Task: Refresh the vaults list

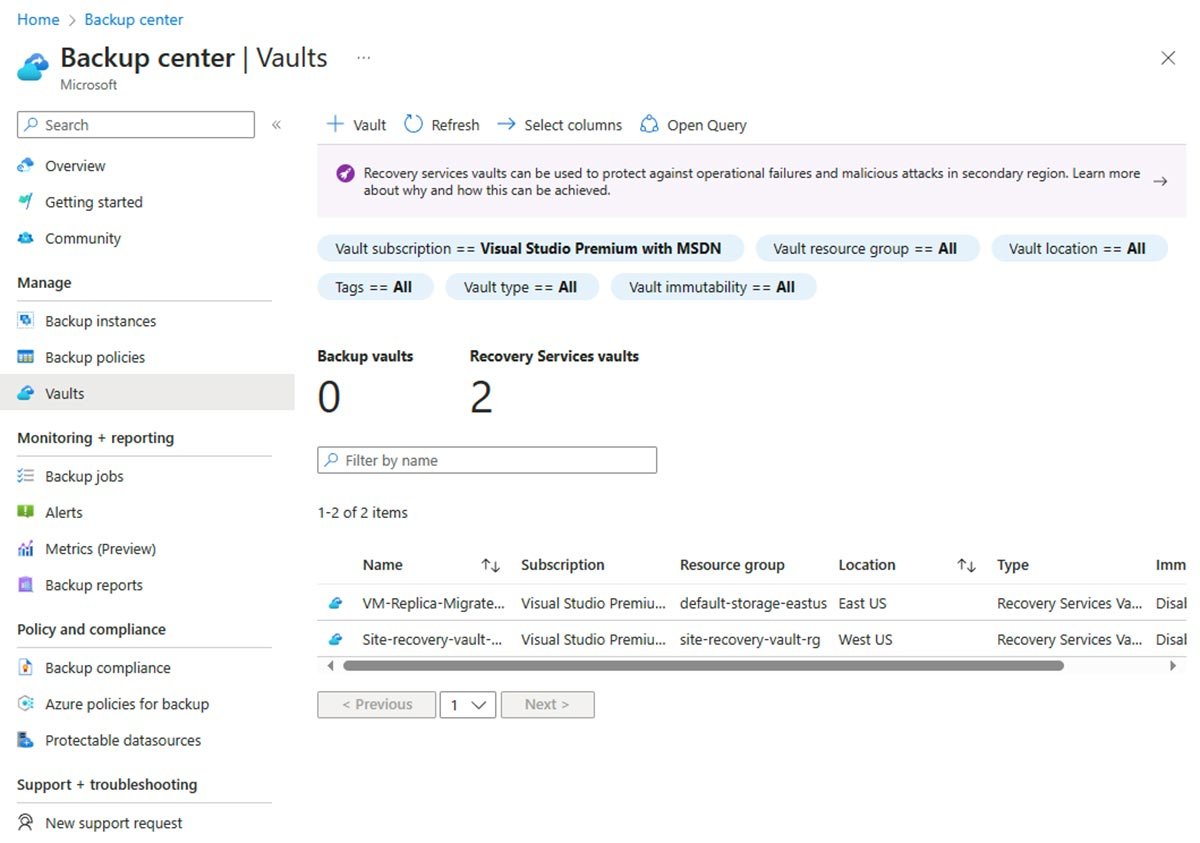Action: [442, 124]
